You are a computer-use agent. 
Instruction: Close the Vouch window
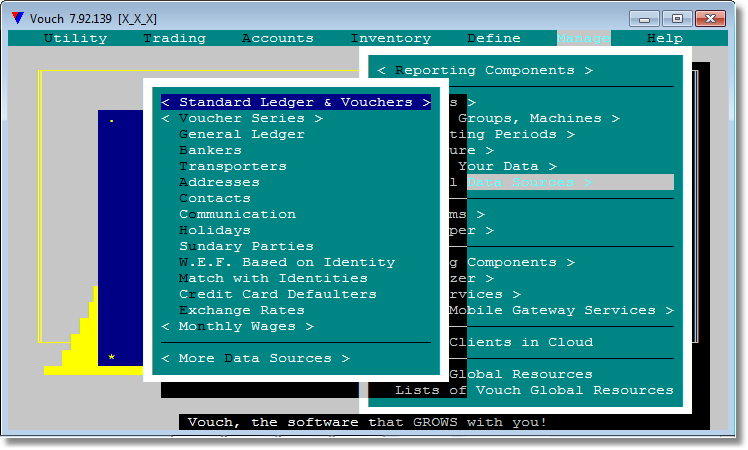click(710, 19)
